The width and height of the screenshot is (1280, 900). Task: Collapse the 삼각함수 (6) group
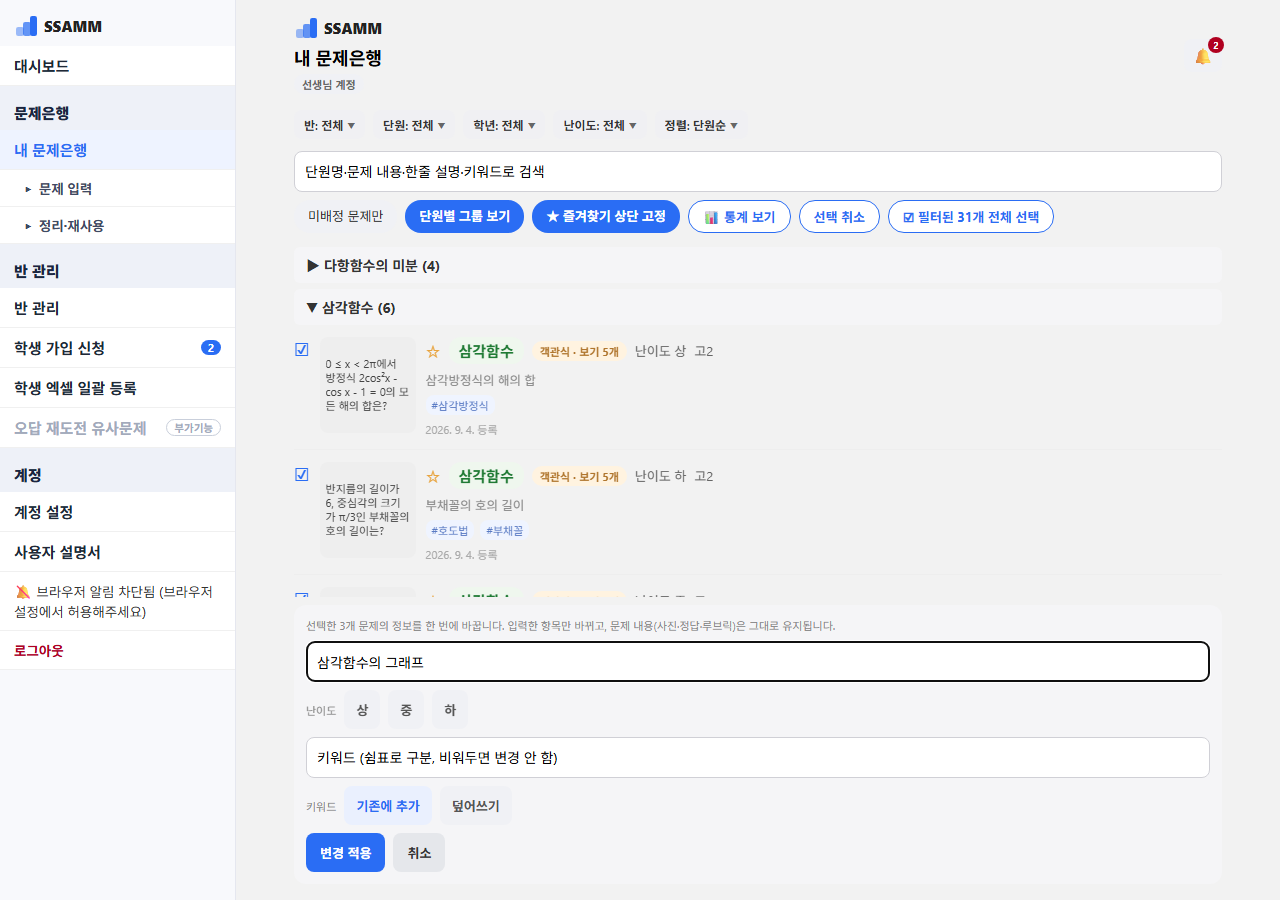(758, 308)
